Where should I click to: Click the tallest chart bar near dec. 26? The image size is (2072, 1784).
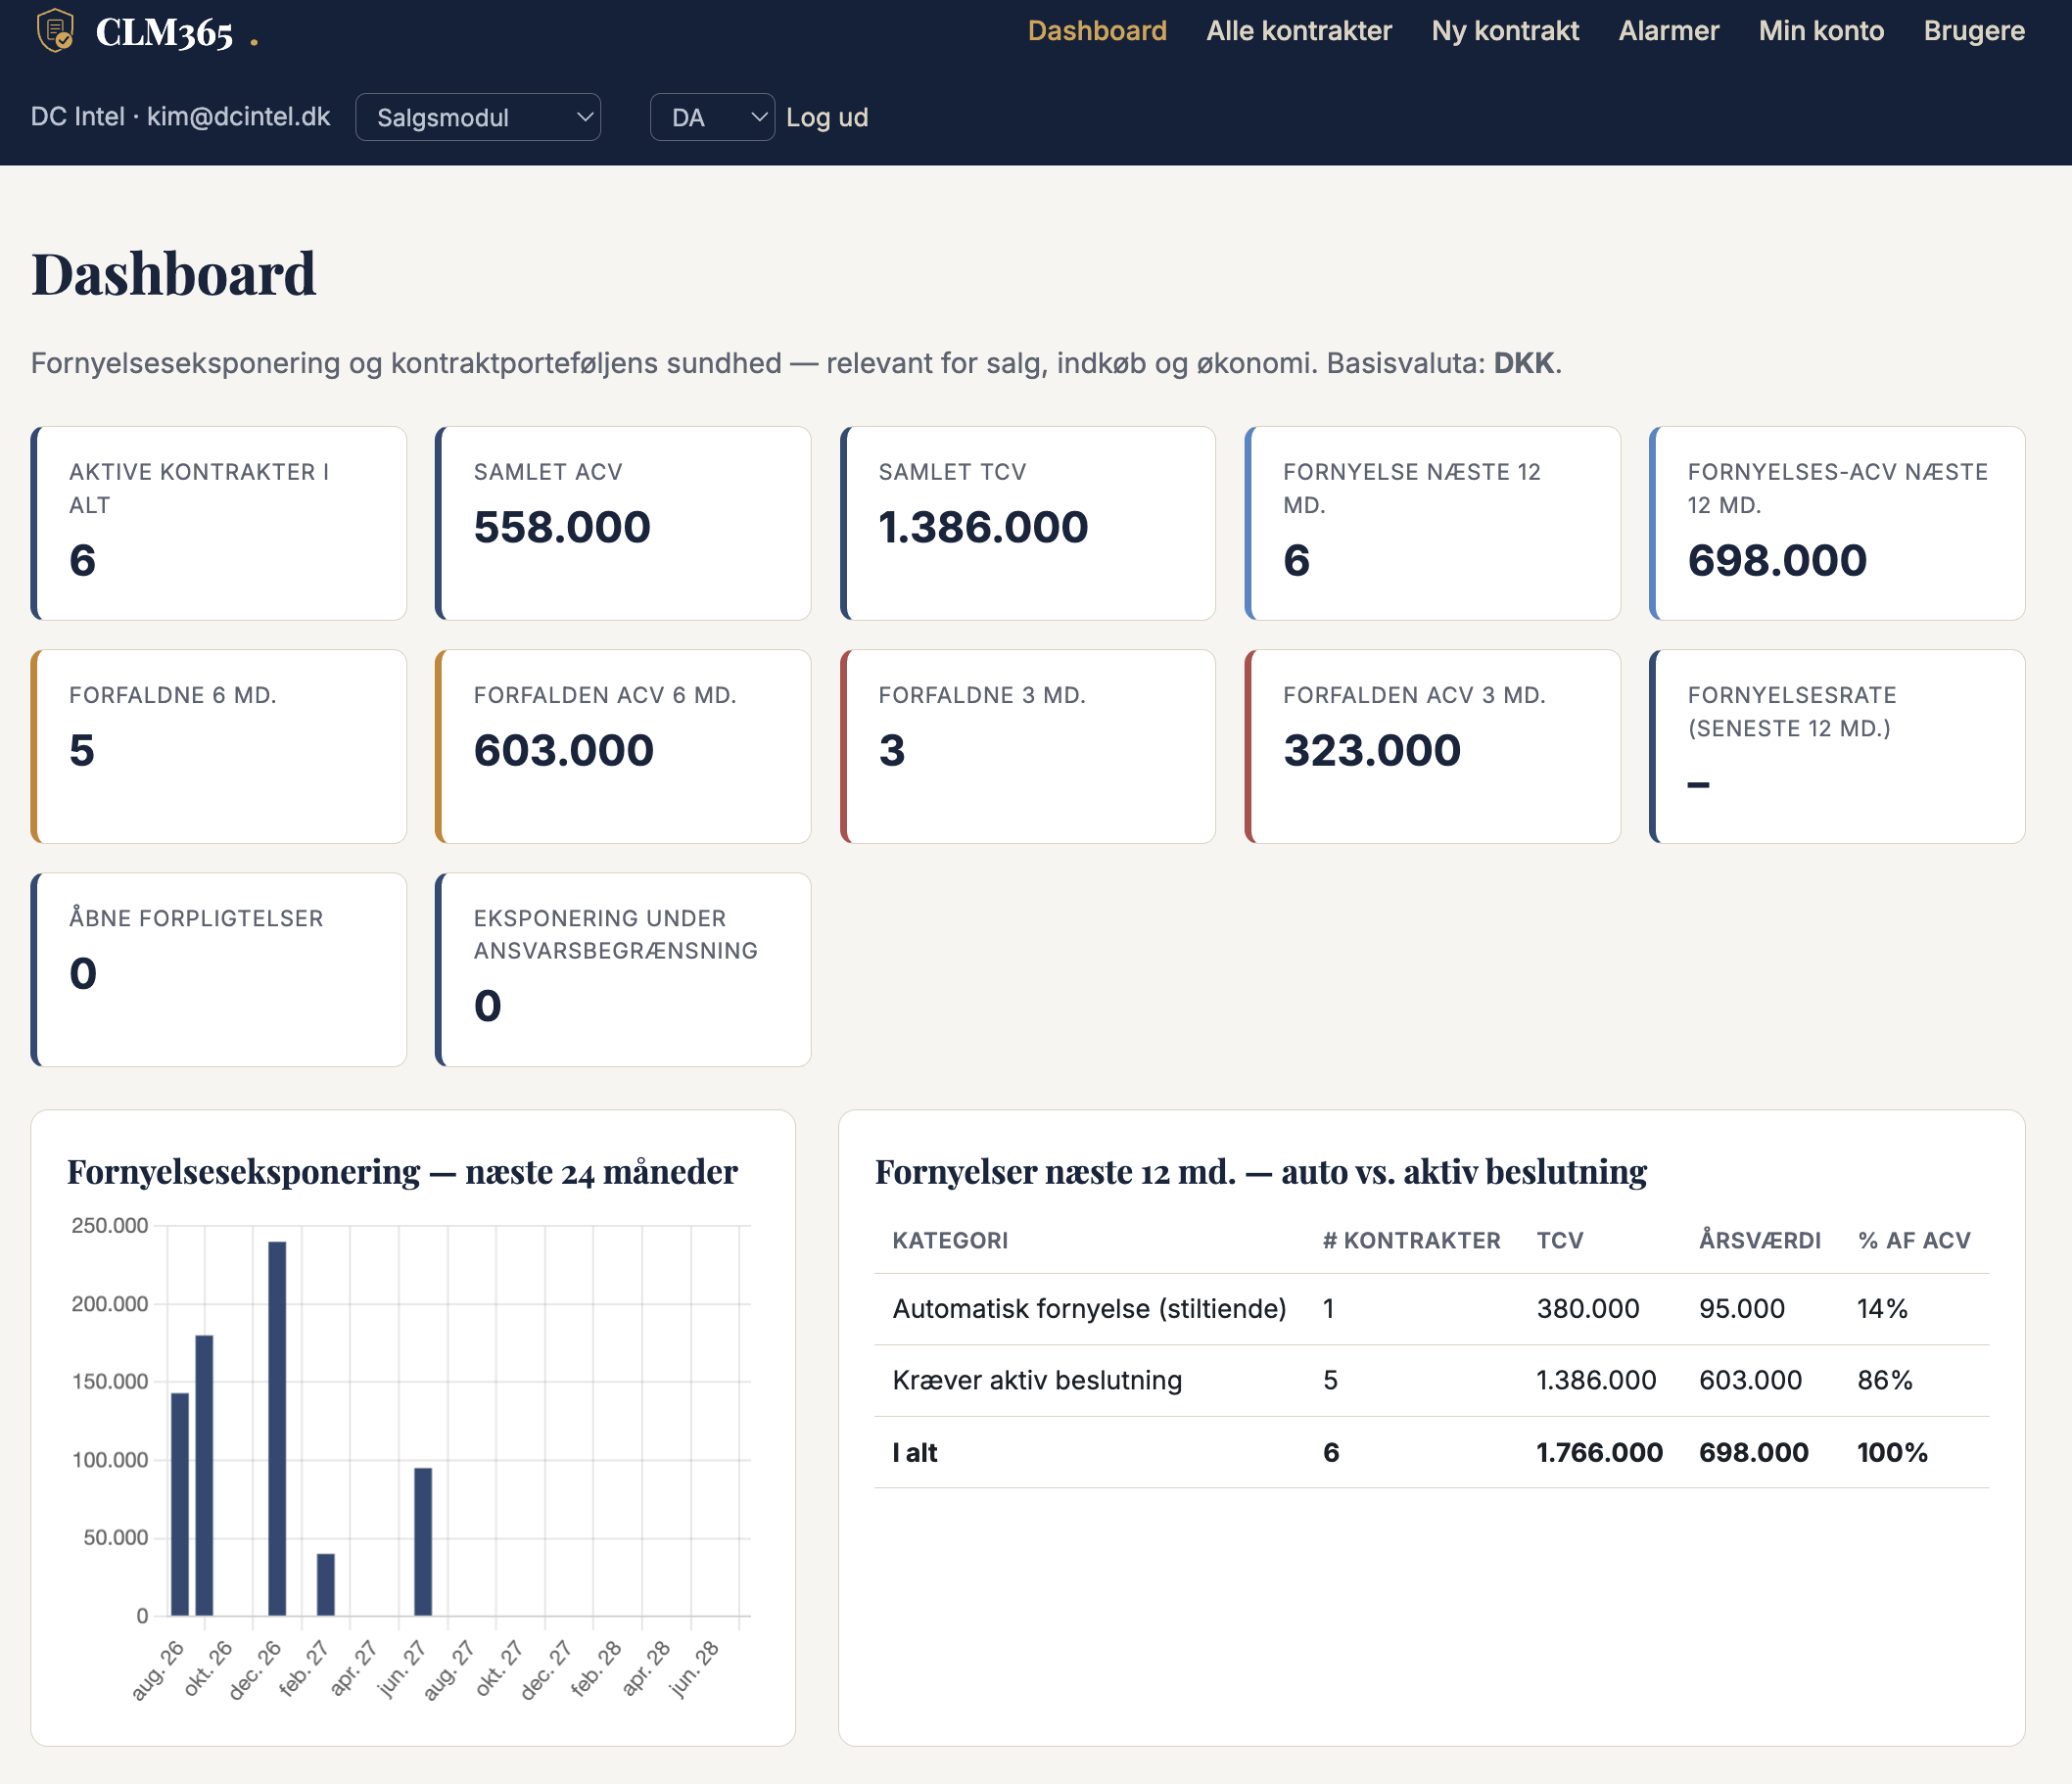tap(277, 1428)
